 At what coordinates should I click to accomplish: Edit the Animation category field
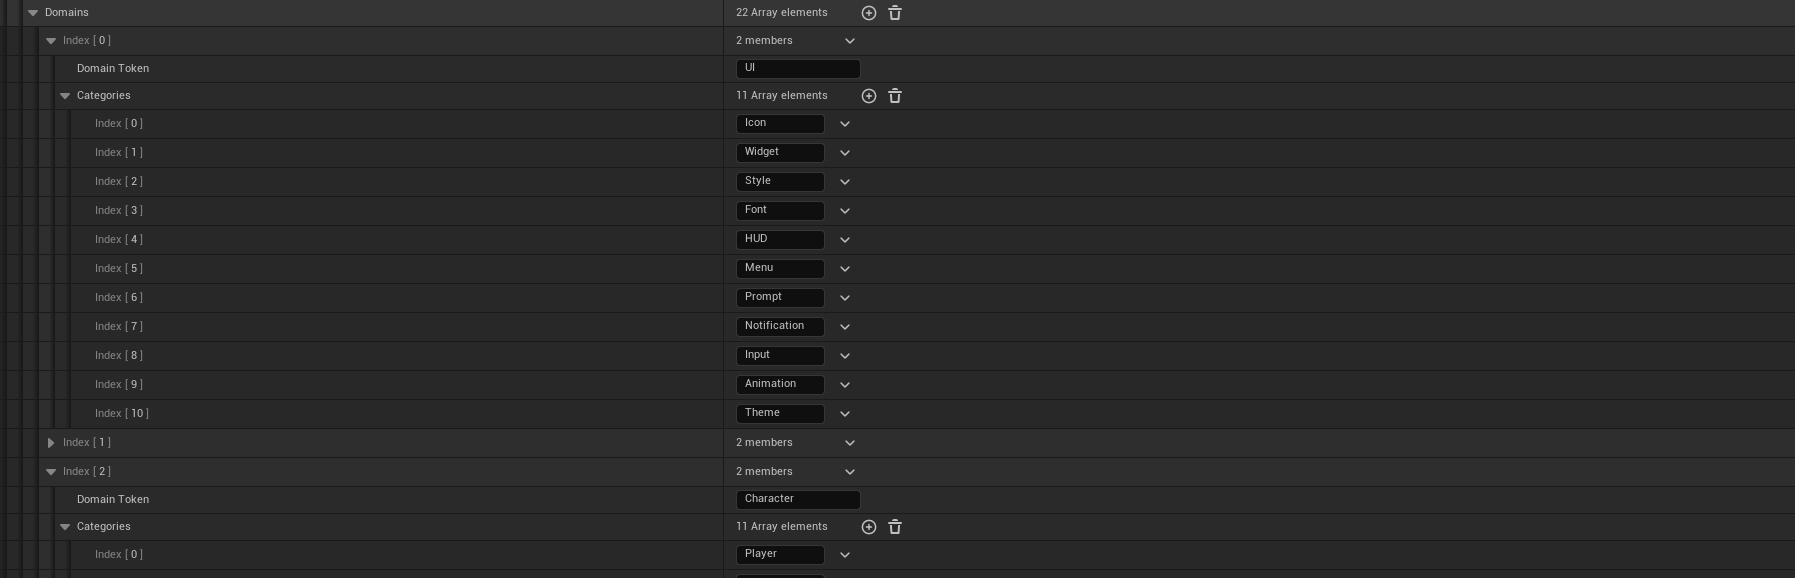(780, 385)
